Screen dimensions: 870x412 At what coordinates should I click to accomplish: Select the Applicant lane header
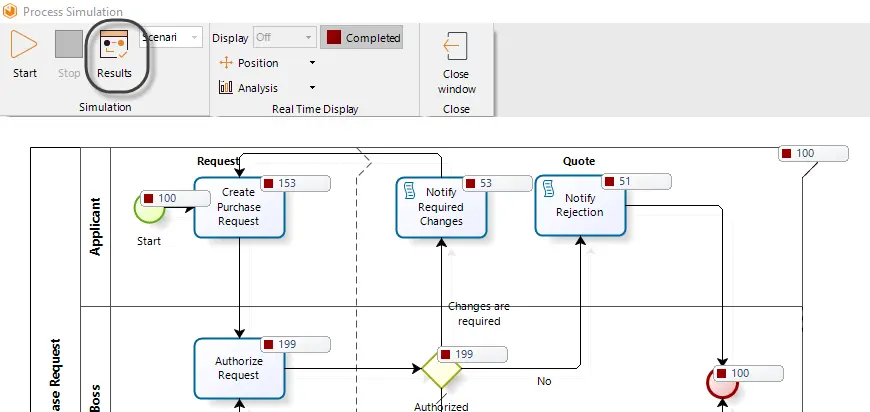[95, 227]
